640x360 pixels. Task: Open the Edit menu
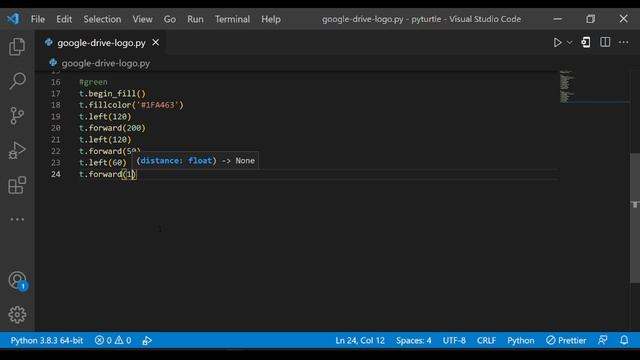[x=64, y=19]
